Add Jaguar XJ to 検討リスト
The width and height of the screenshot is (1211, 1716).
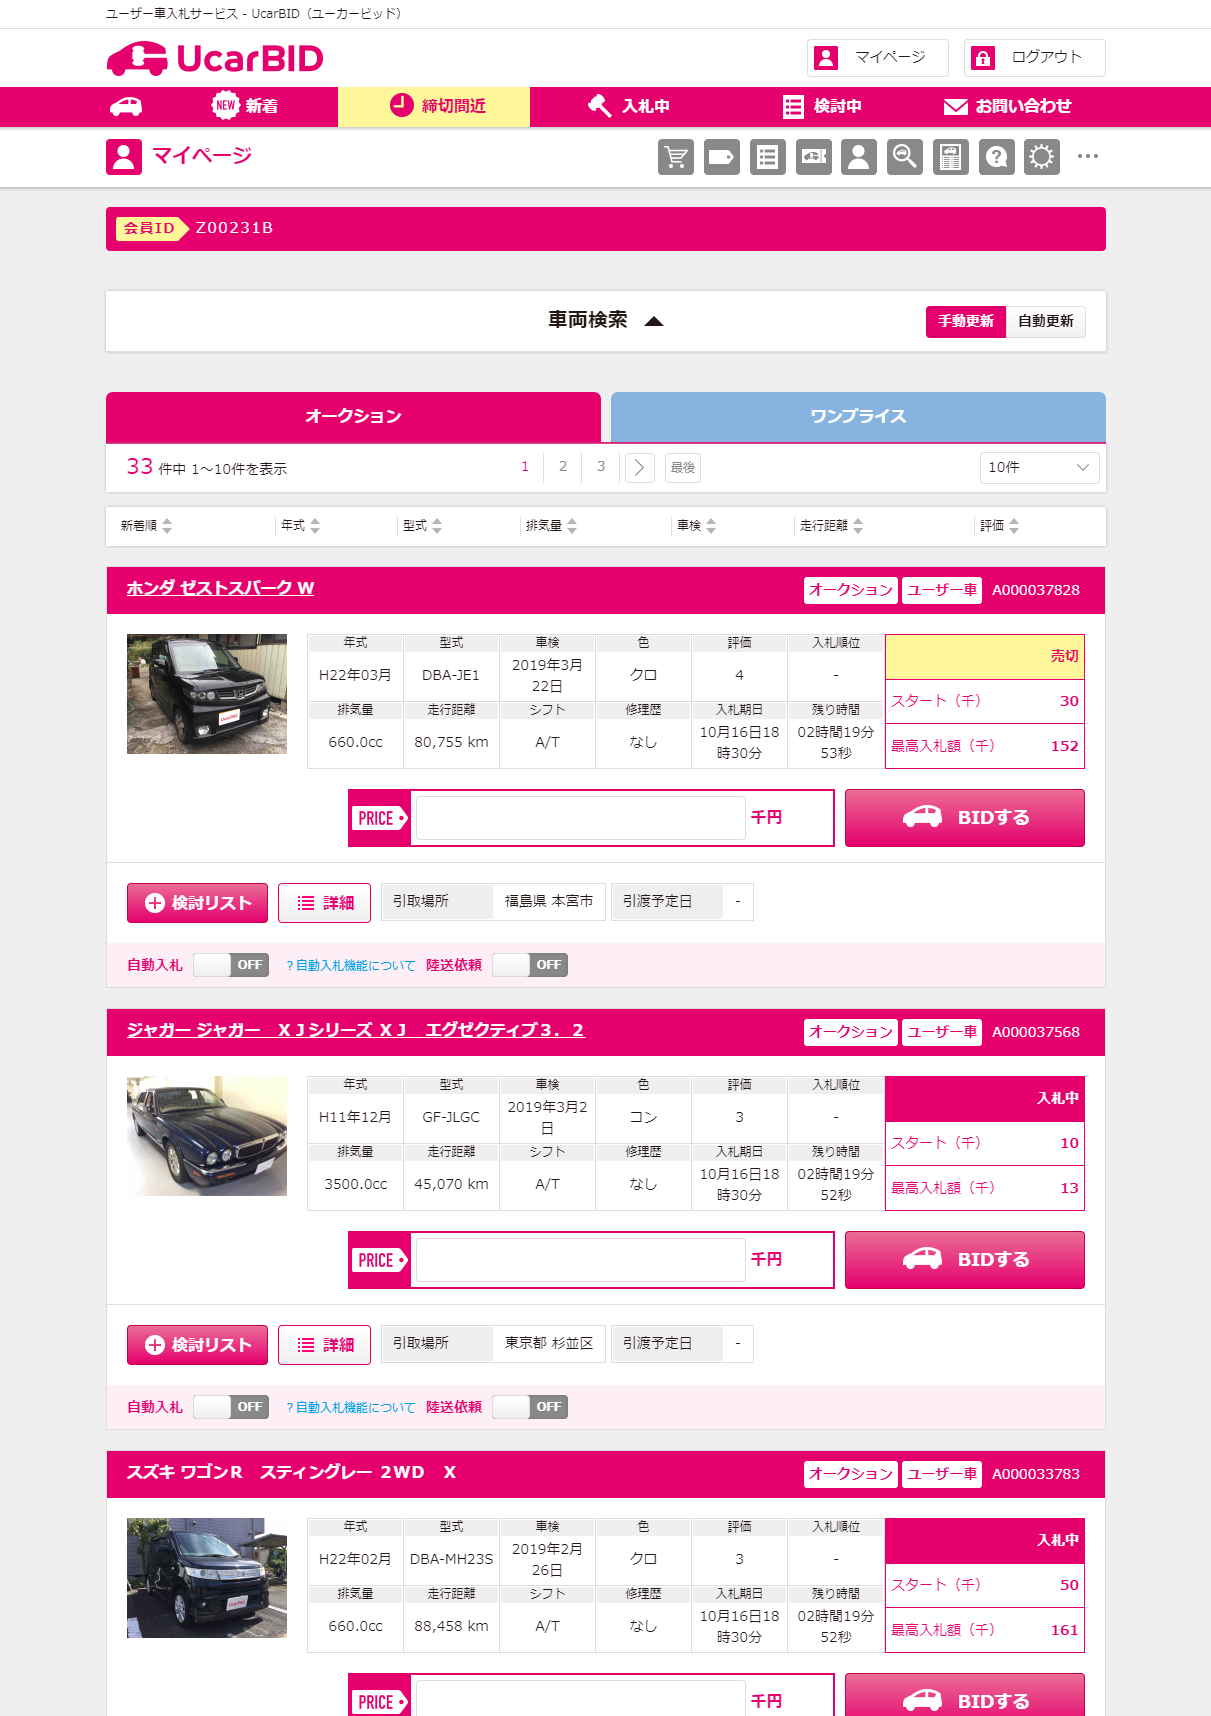[197, 1345]
